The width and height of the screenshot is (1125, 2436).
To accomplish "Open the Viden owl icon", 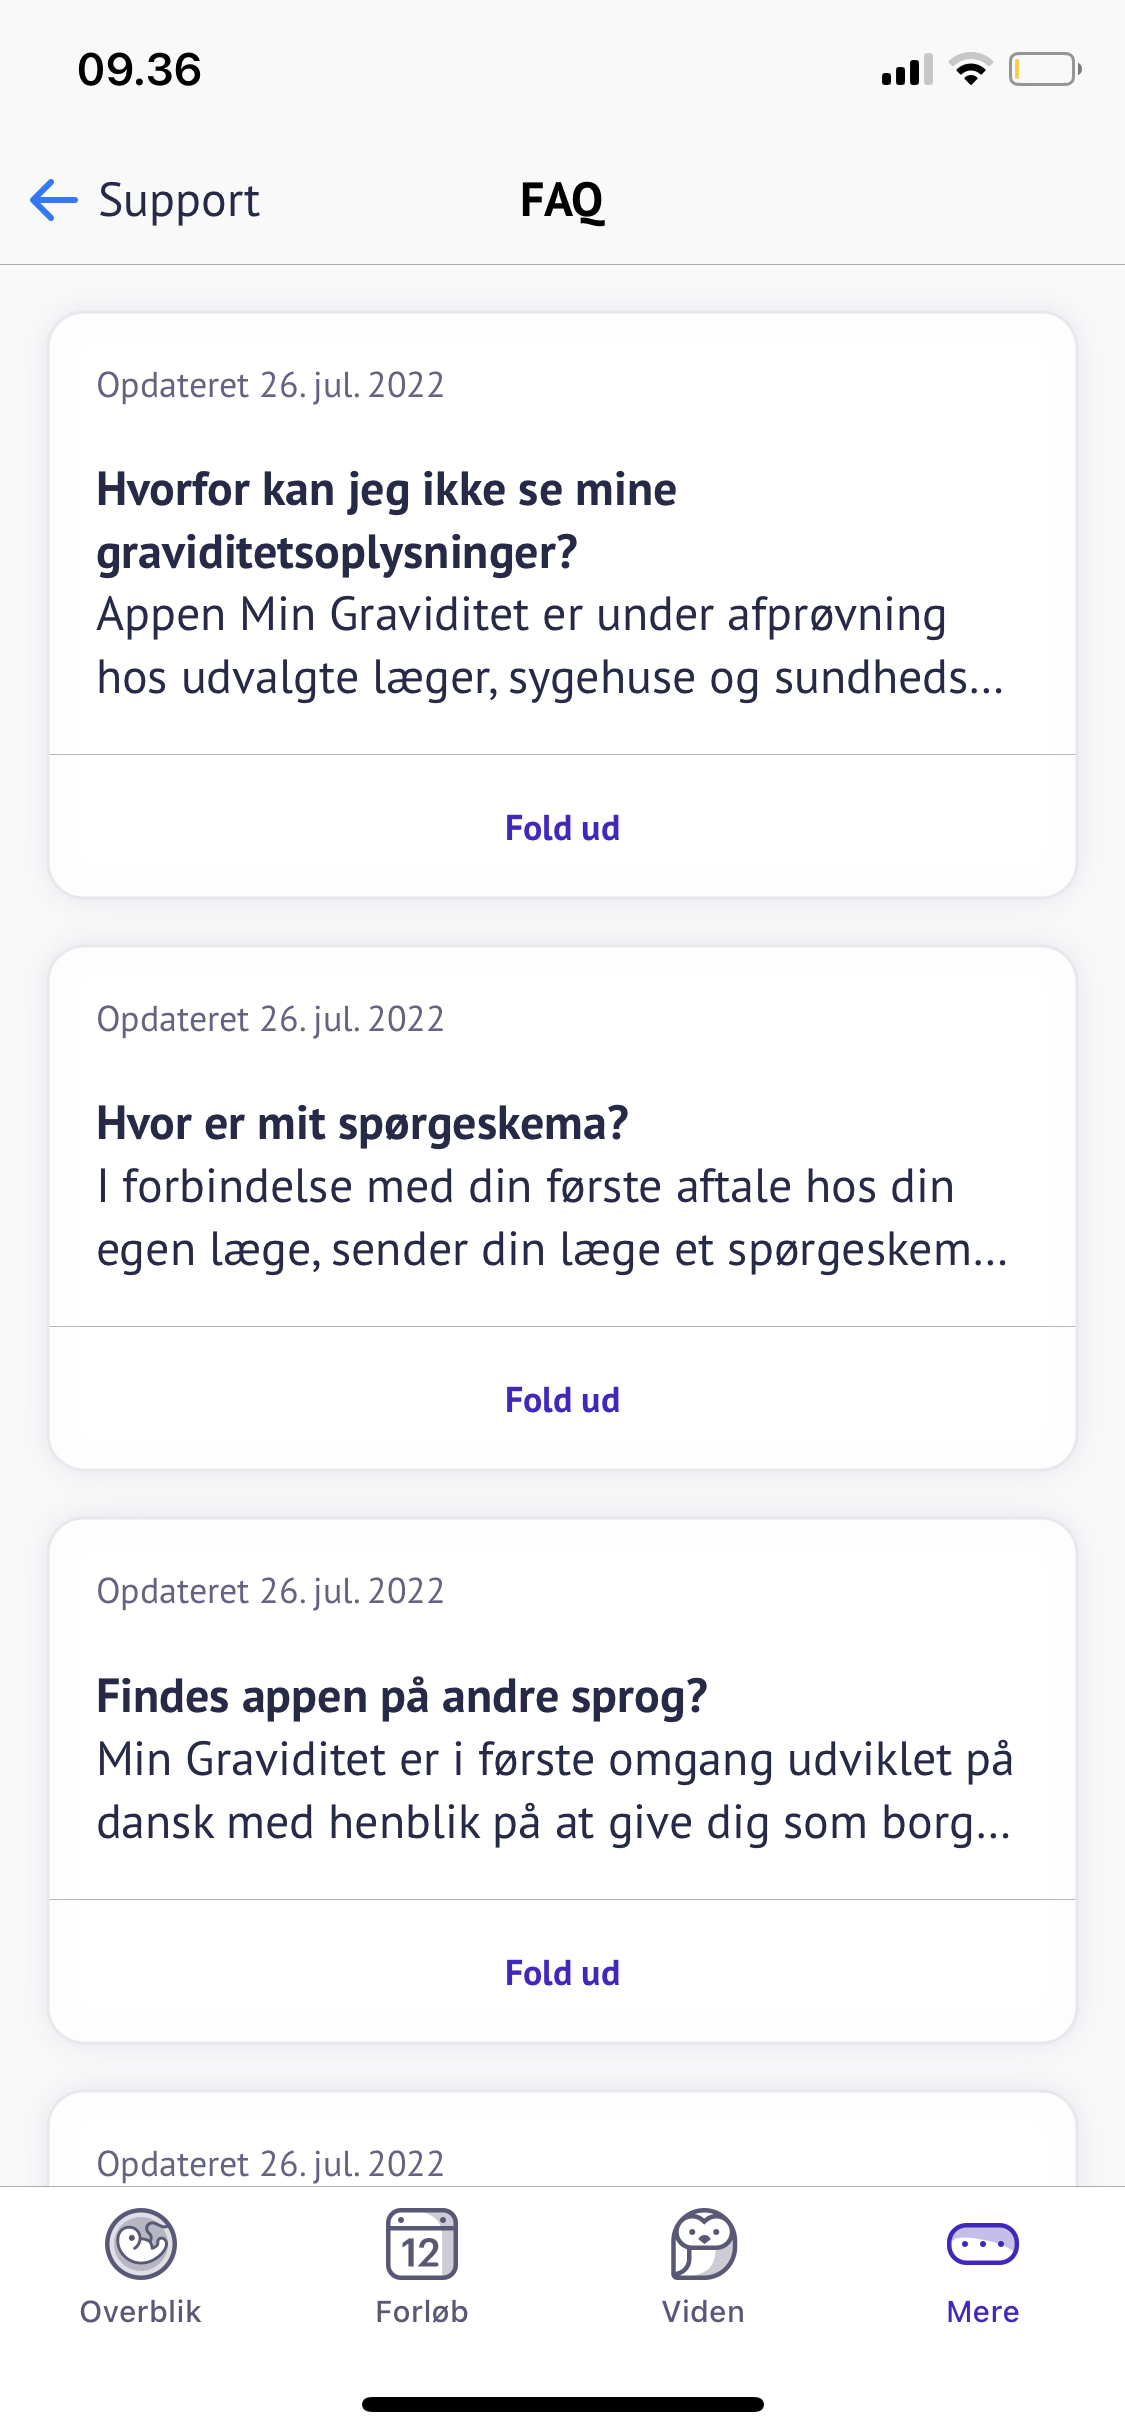I will point(703,2244).
